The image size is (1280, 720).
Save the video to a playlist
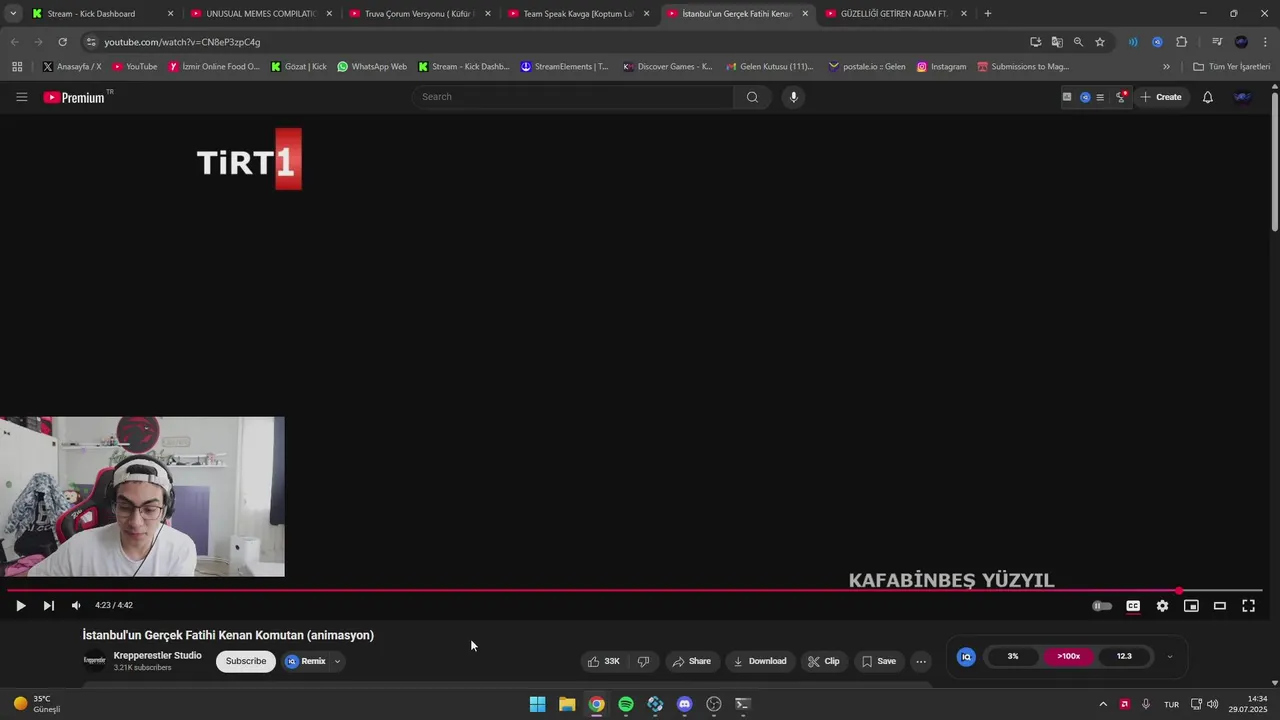(879, 661)
